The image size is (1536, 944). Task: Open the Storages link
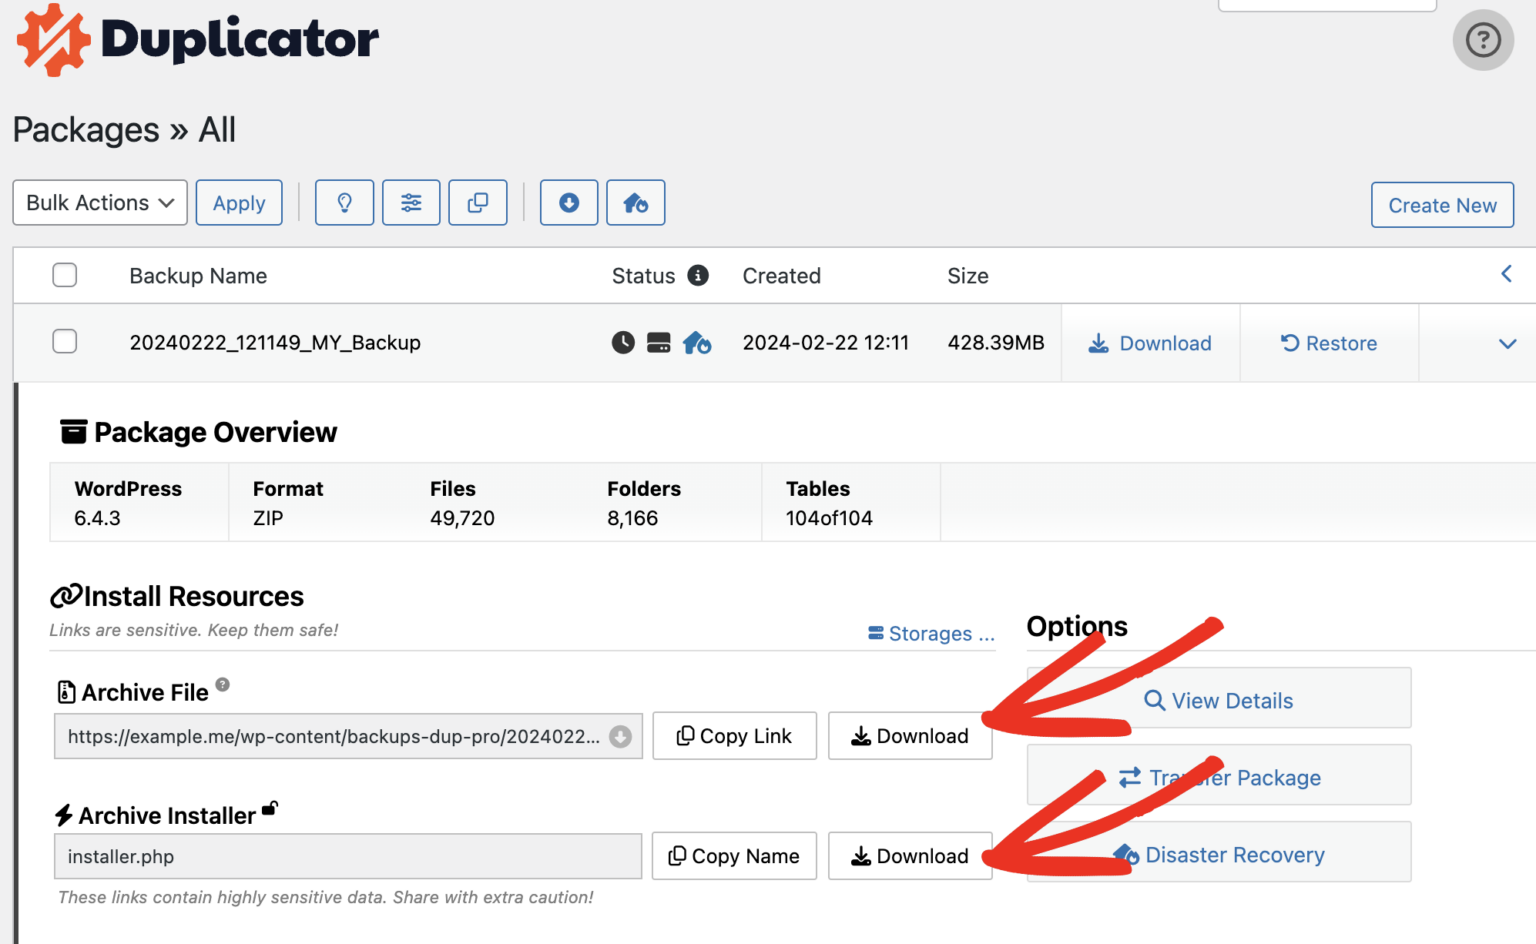(931, 634)
